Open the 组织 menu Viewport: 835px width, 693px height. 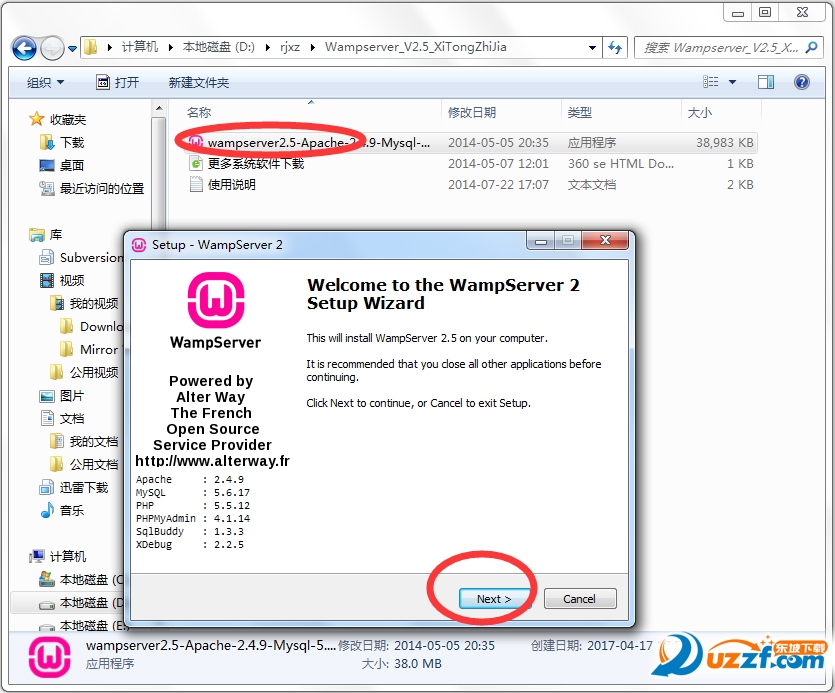[45, 83]
